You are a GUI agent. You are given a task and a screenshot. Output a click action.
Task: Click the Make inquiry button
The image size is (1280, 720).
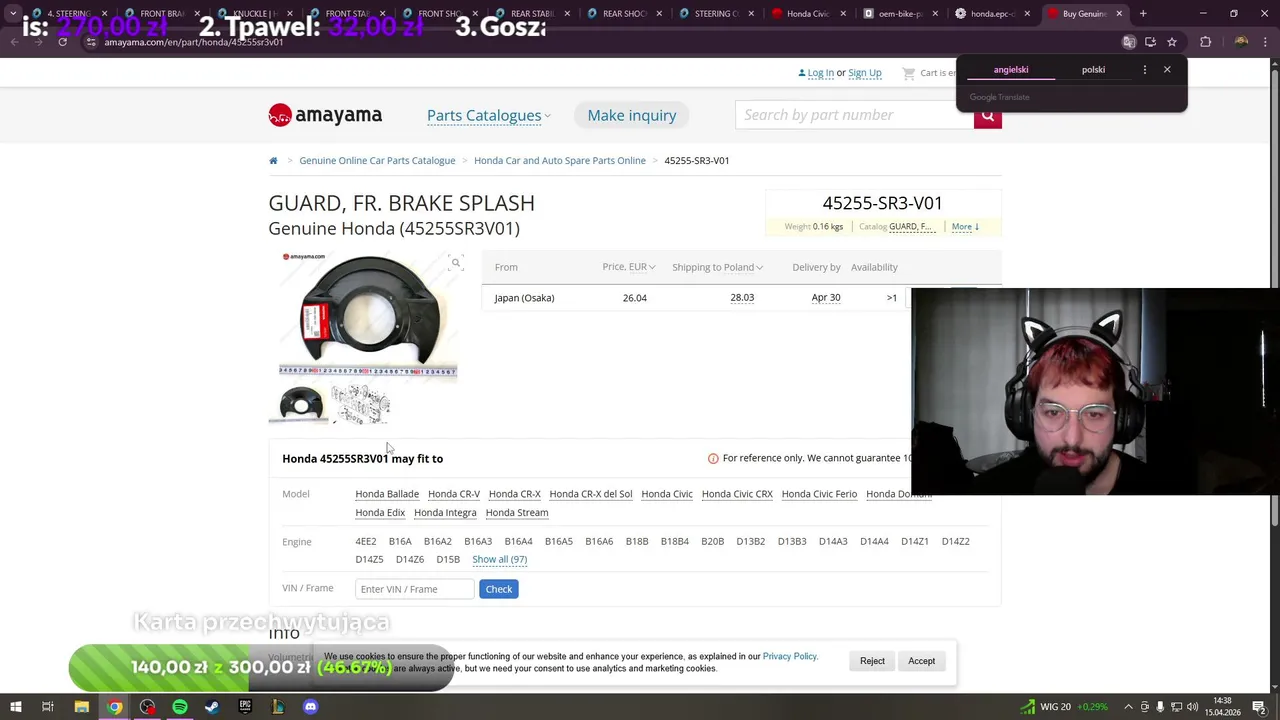(632, 115)
